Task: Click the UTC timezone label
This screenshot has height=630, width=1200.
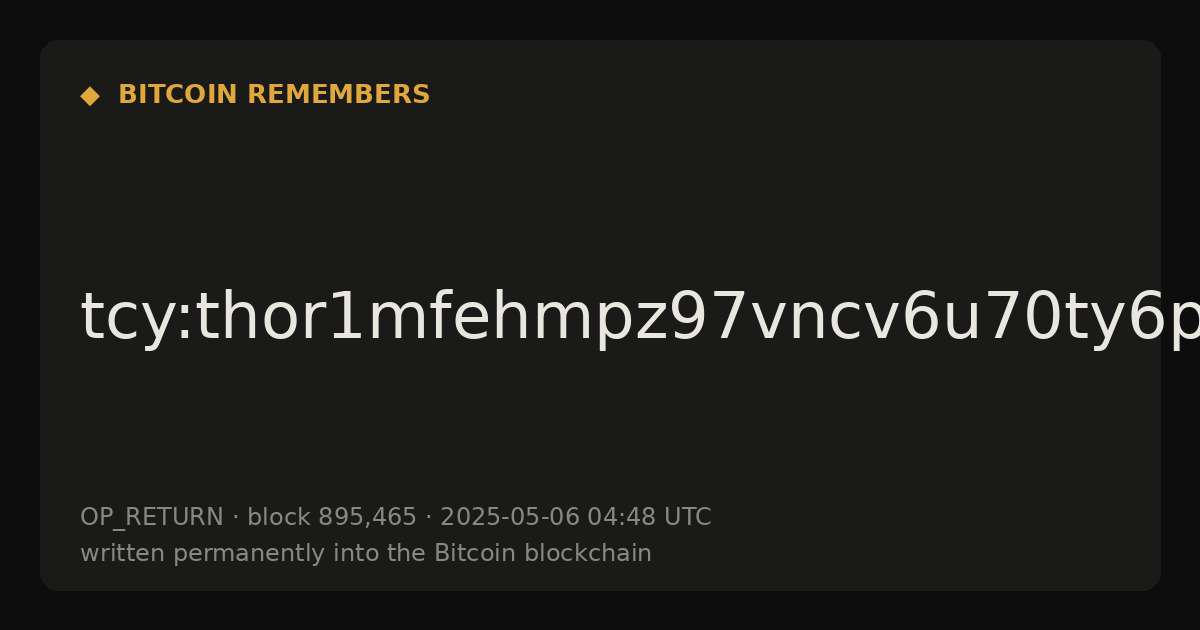Action: [687, 517]
